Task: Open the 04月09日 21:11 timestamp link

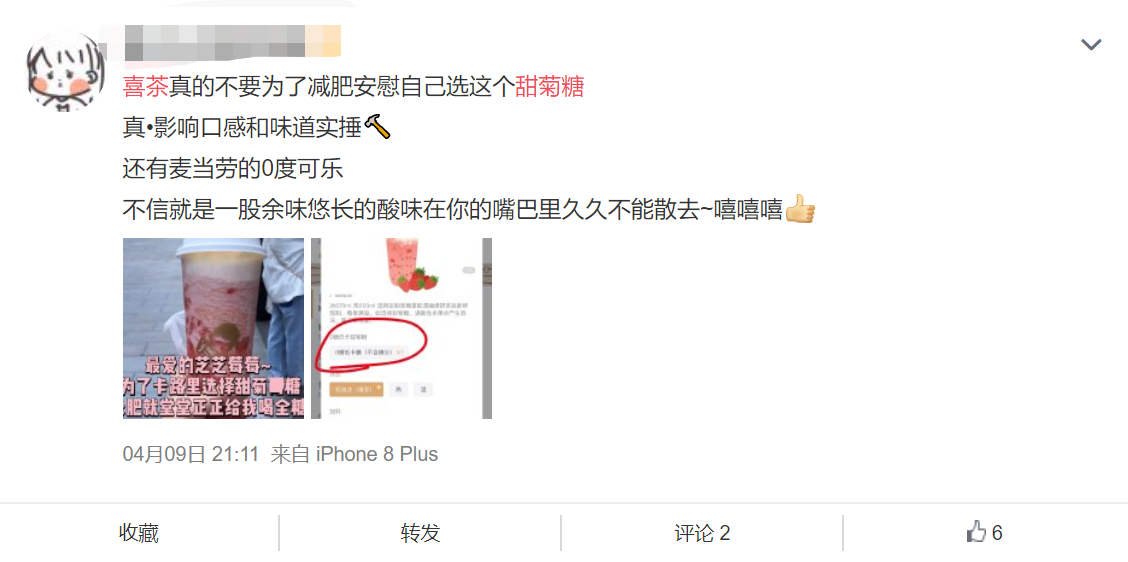Action: click(190, 454)
